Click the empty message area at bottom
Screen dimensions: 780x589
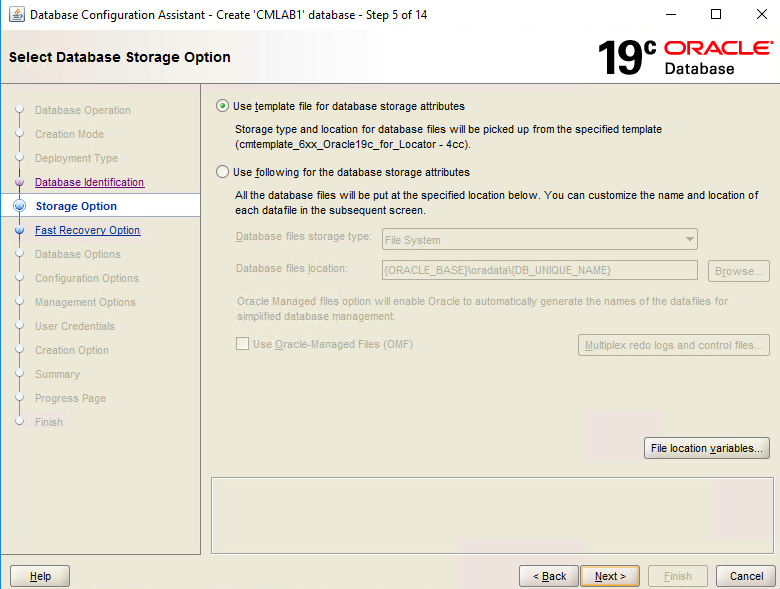492,515
